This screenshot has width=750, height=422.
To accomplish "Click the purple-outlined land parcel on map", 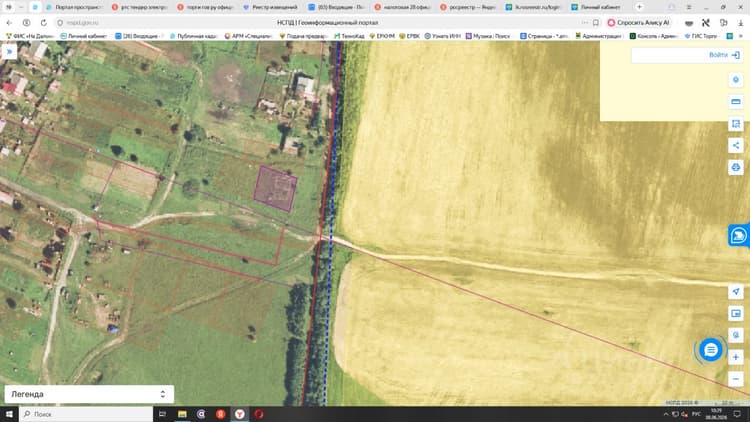I will click(x=275, y=189).
